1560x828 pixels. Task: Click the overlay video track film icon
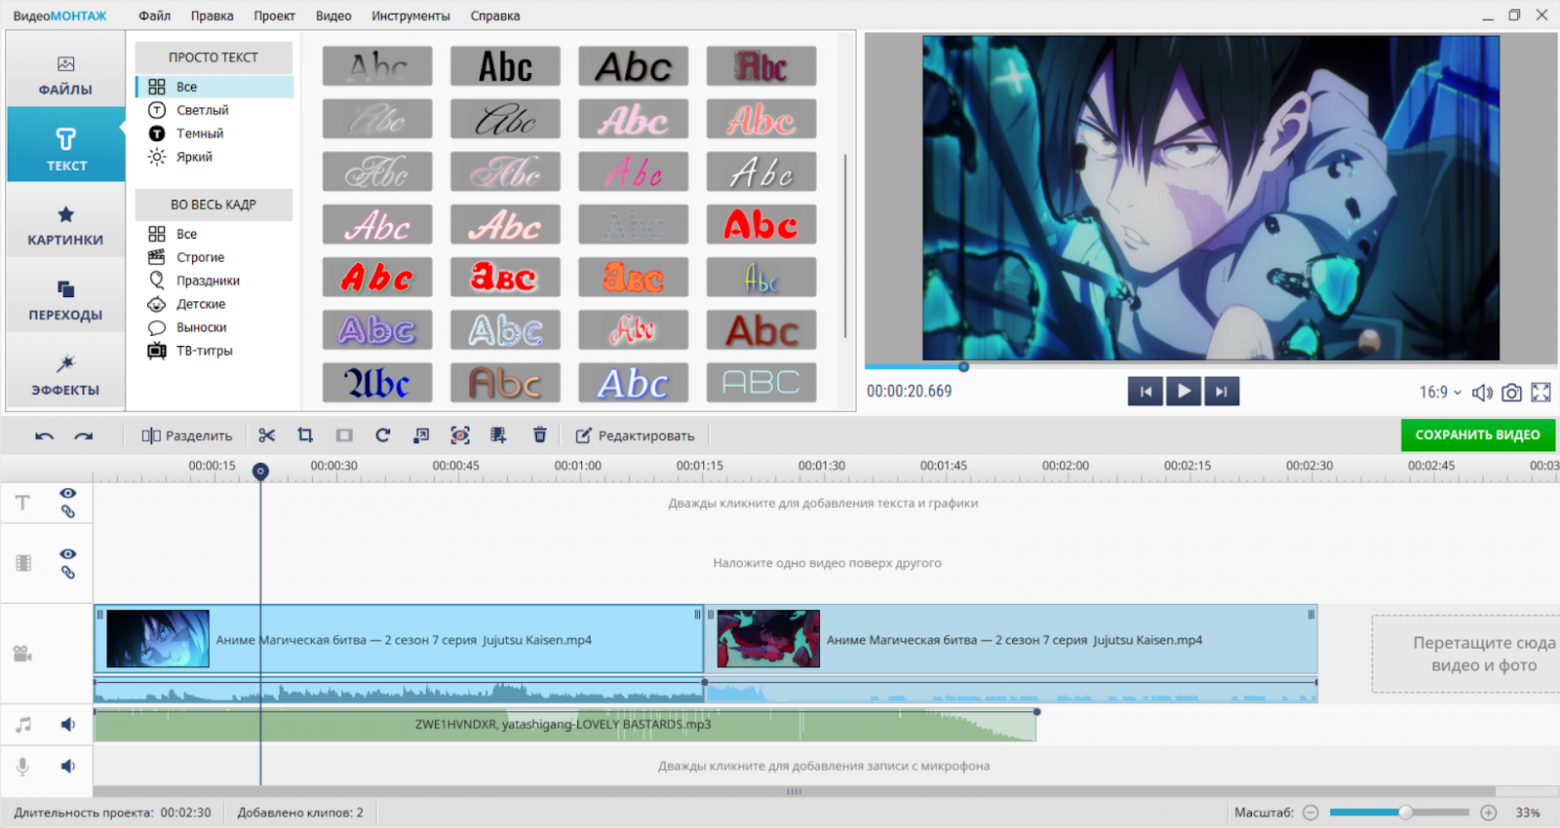click(x=23, y=563)
